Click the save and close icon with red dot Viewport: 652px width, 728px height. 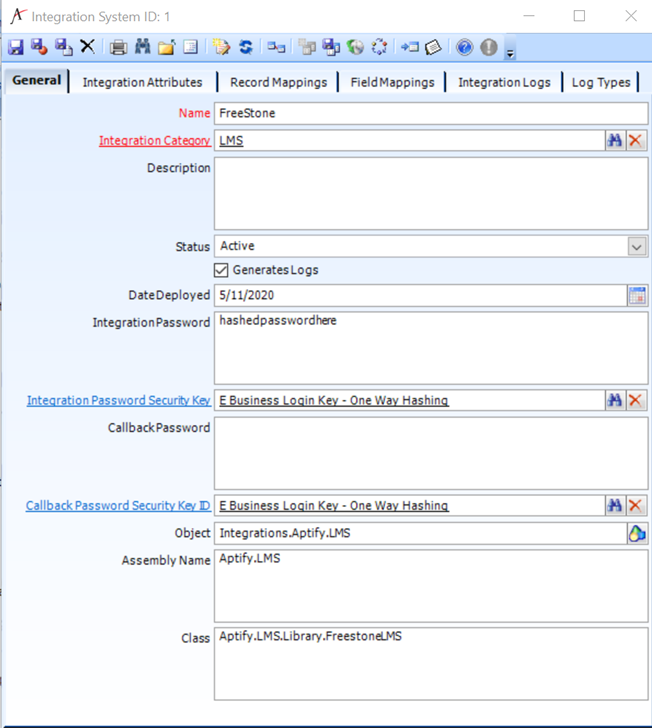click(39, 47)
